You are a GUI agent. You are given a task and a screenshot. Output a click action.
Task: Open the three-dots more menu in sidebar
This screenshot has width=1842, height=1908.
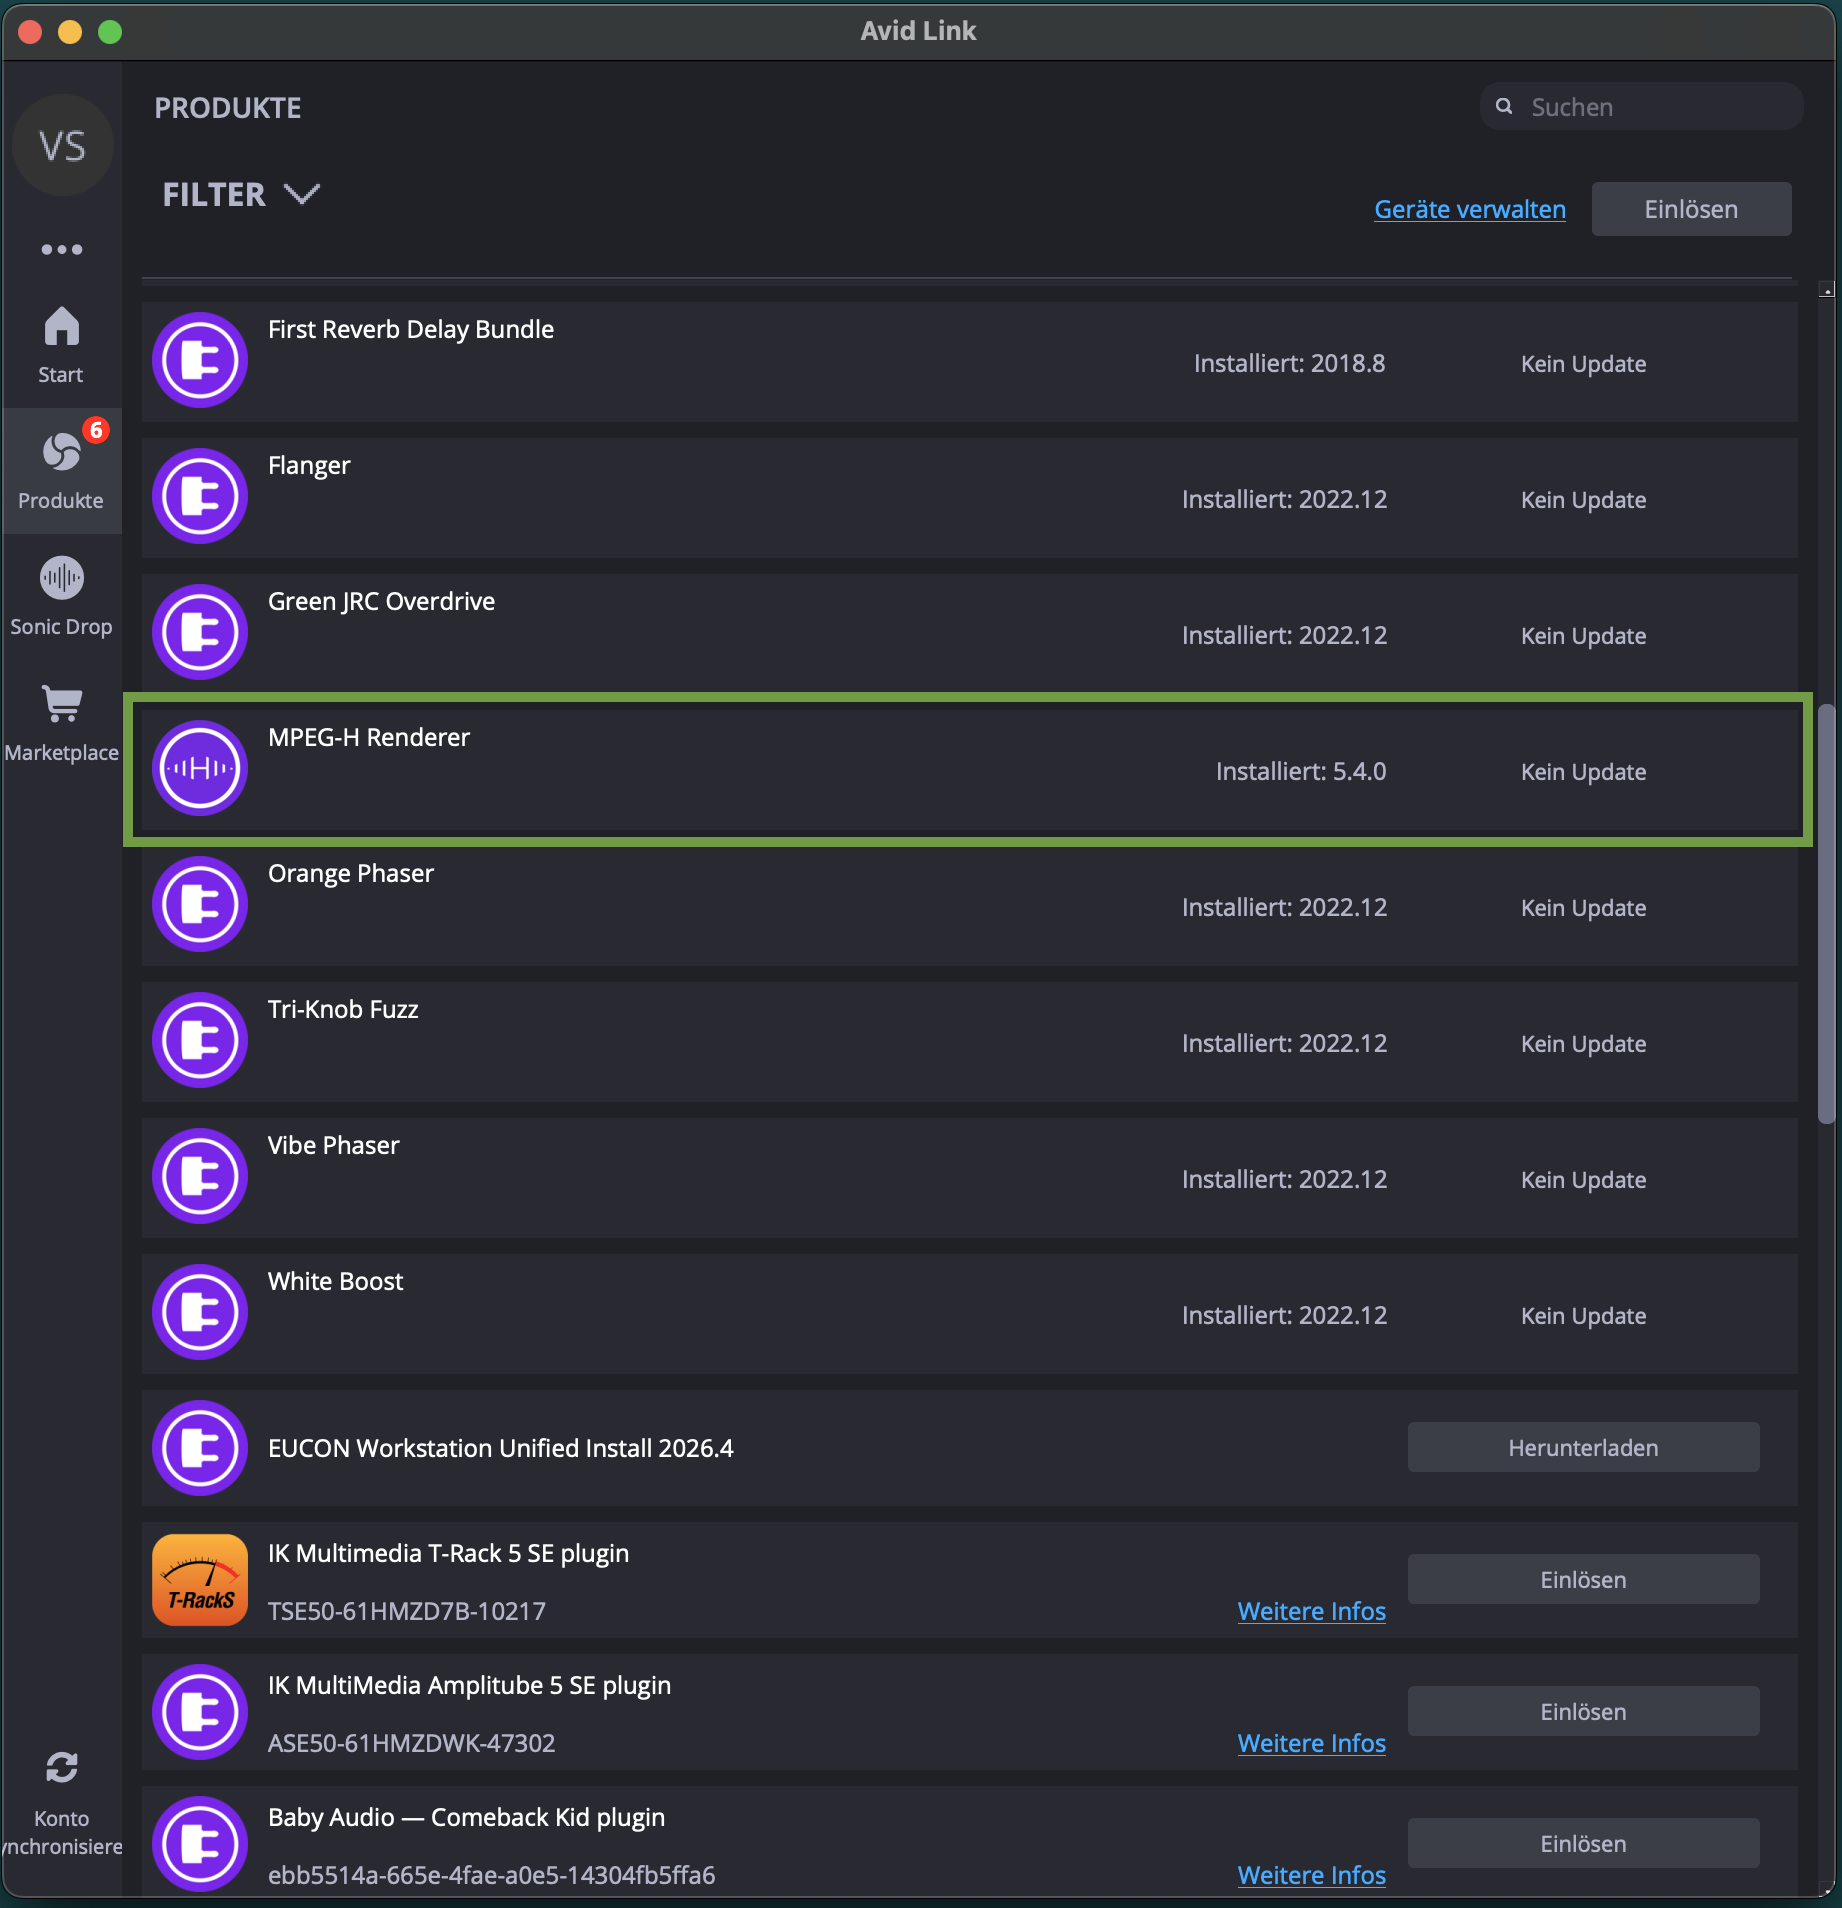[62, 249]
